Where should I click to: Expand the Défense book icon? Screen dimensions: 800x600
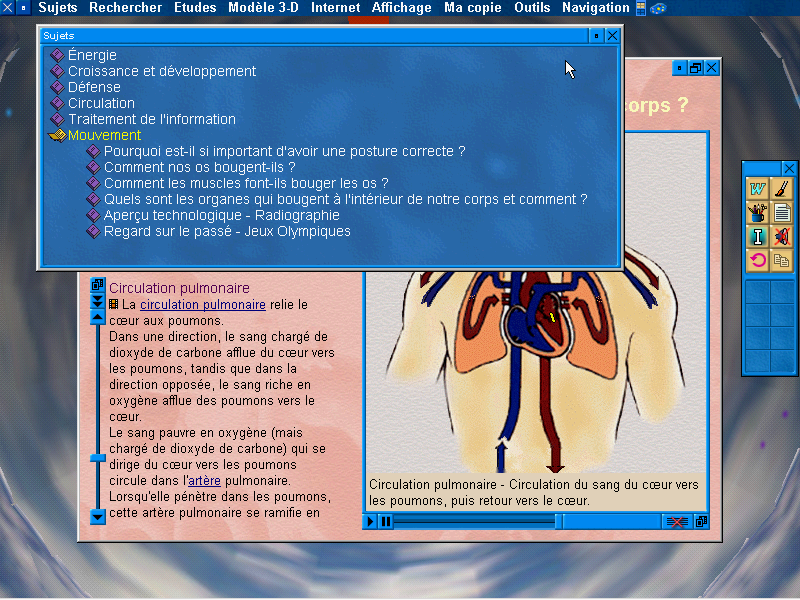click(57, 87)
